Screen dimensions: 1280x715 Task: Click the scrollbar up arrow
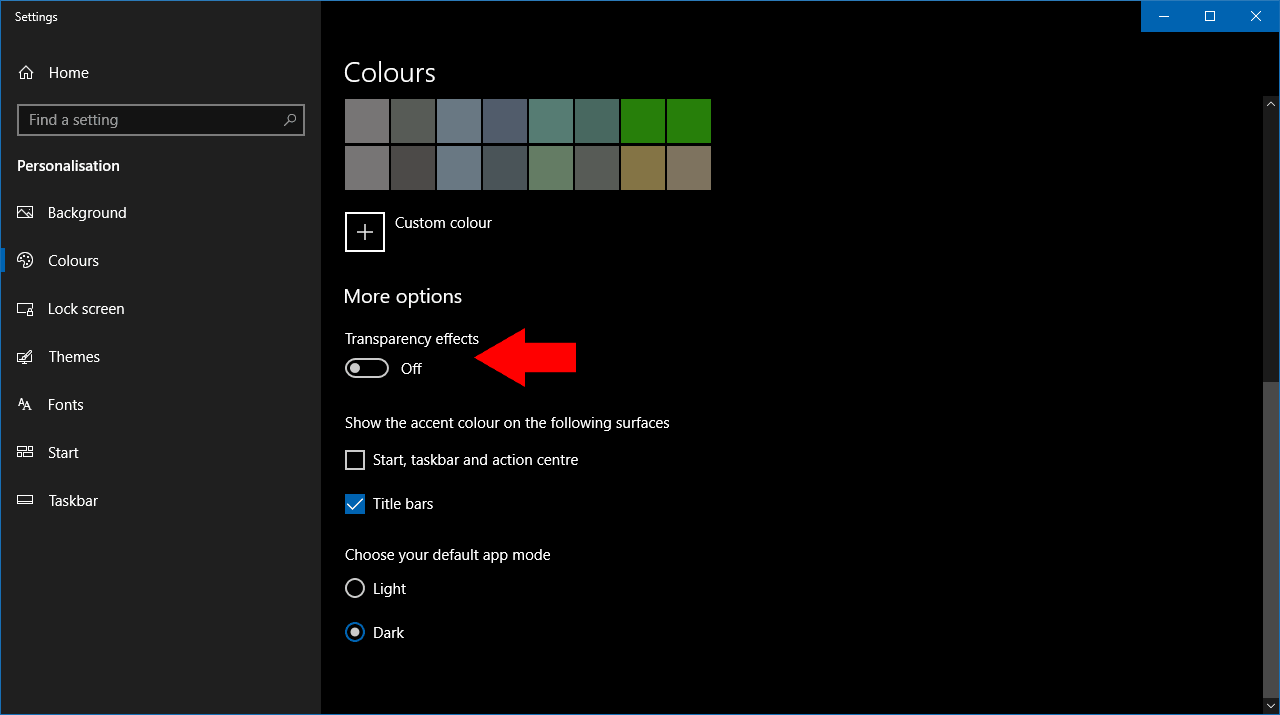point(1271,104)
